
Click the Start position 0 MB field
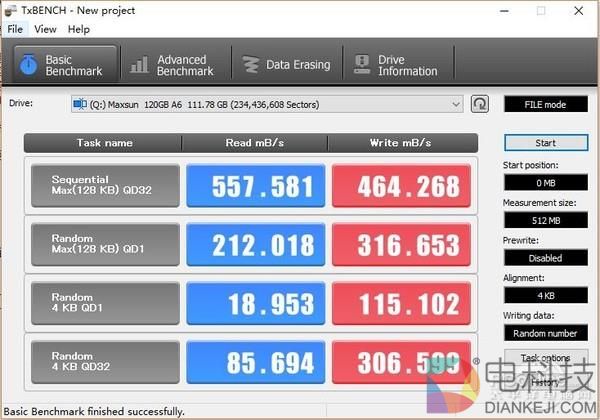click(x=545, y=183)
